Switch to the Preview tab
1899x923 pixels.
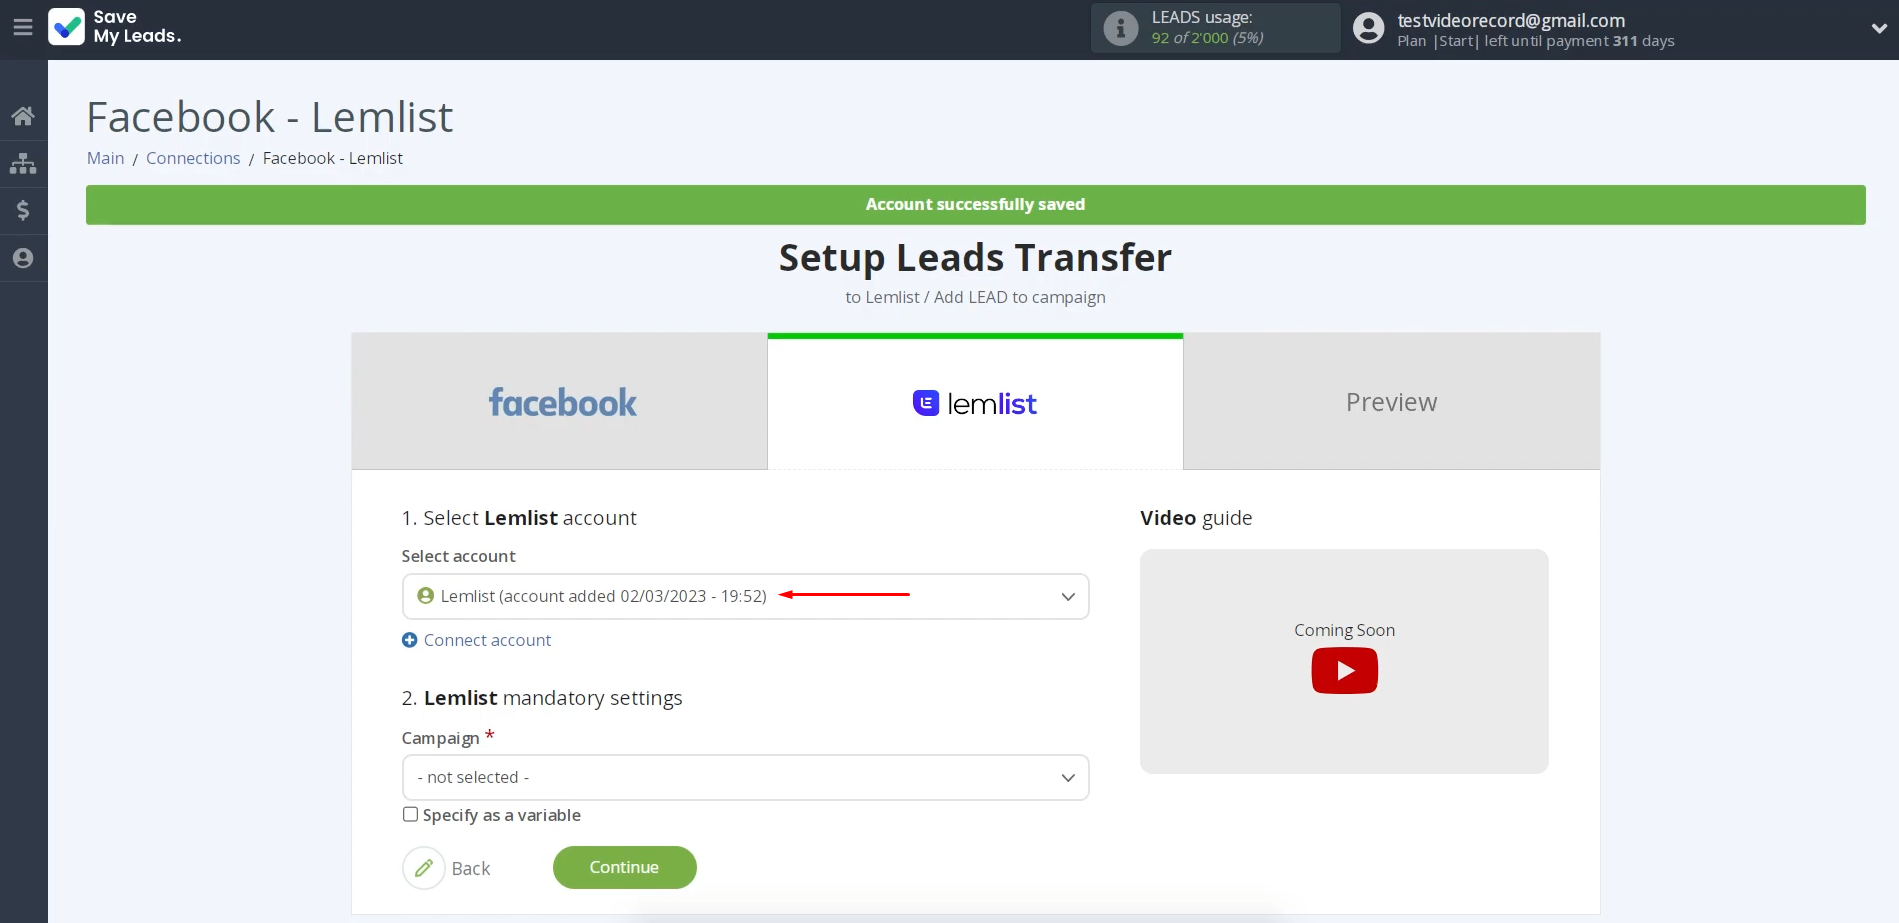1392,402
